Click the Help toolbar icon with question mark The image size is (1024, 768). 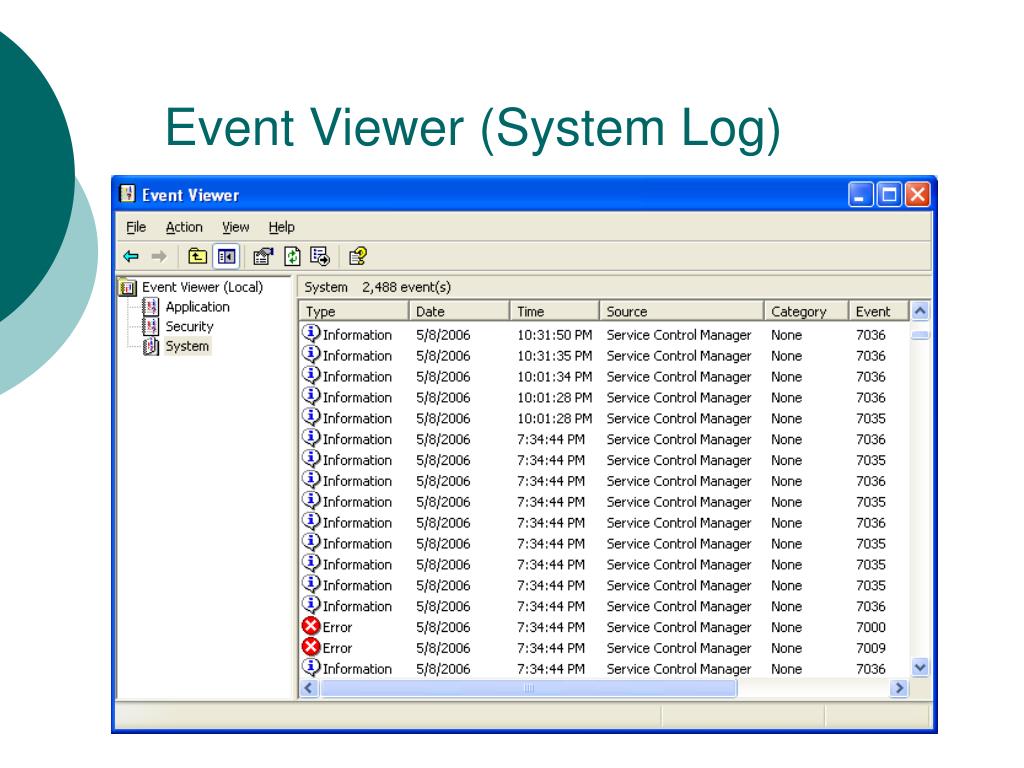pos(358,256)
